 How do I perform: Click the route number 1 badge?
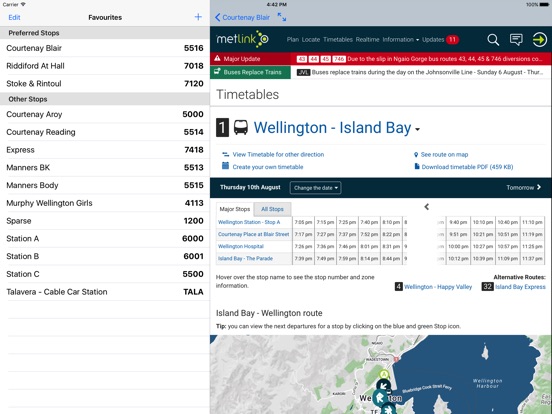tap(222, 127)
